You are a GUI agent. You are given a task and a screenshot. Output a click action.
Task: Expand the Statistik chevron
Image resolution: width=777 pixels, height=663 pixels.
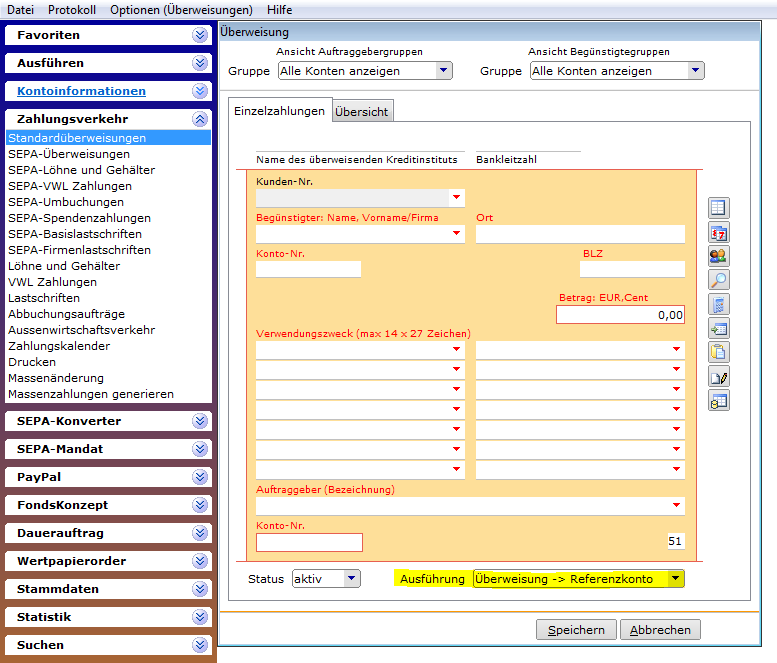pos(200,617)
